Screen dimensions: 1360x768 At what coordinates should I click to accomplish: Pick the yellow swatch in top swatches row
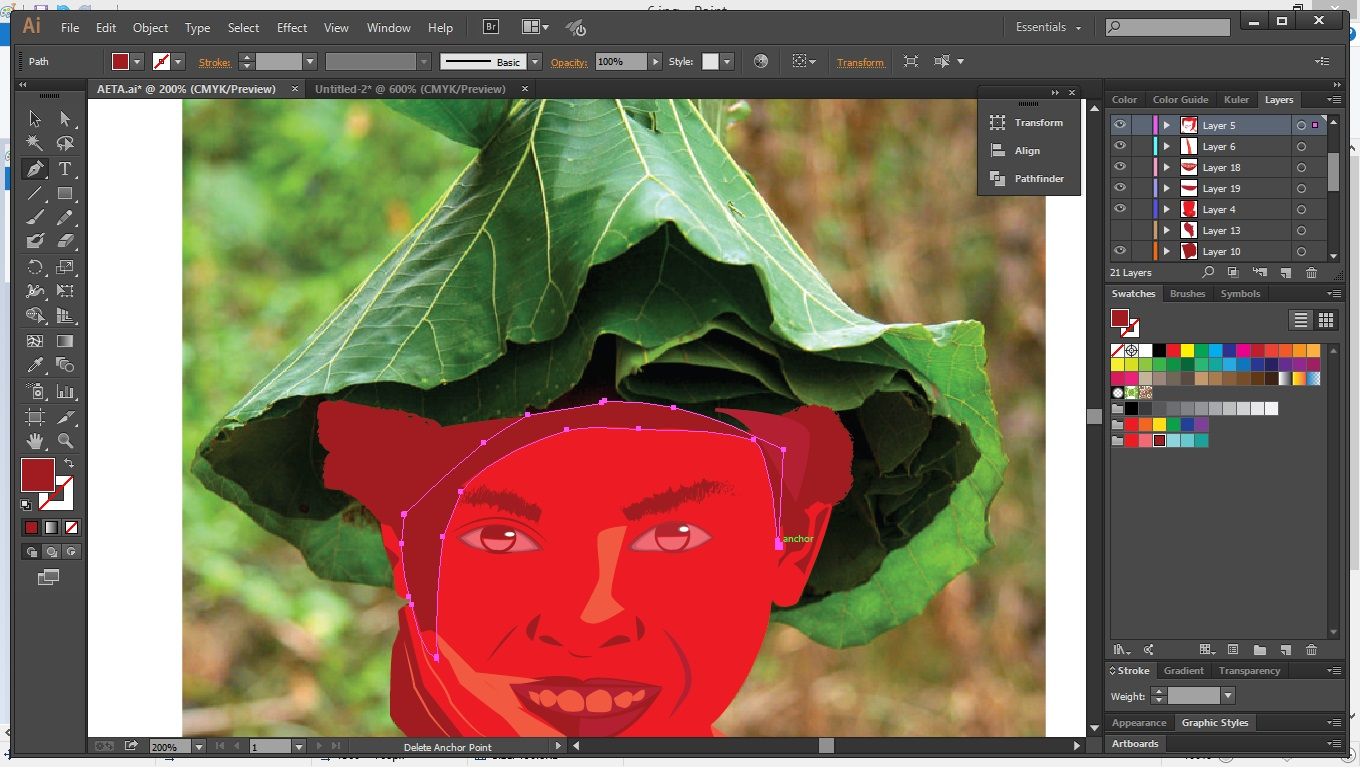pos(1187,350)
